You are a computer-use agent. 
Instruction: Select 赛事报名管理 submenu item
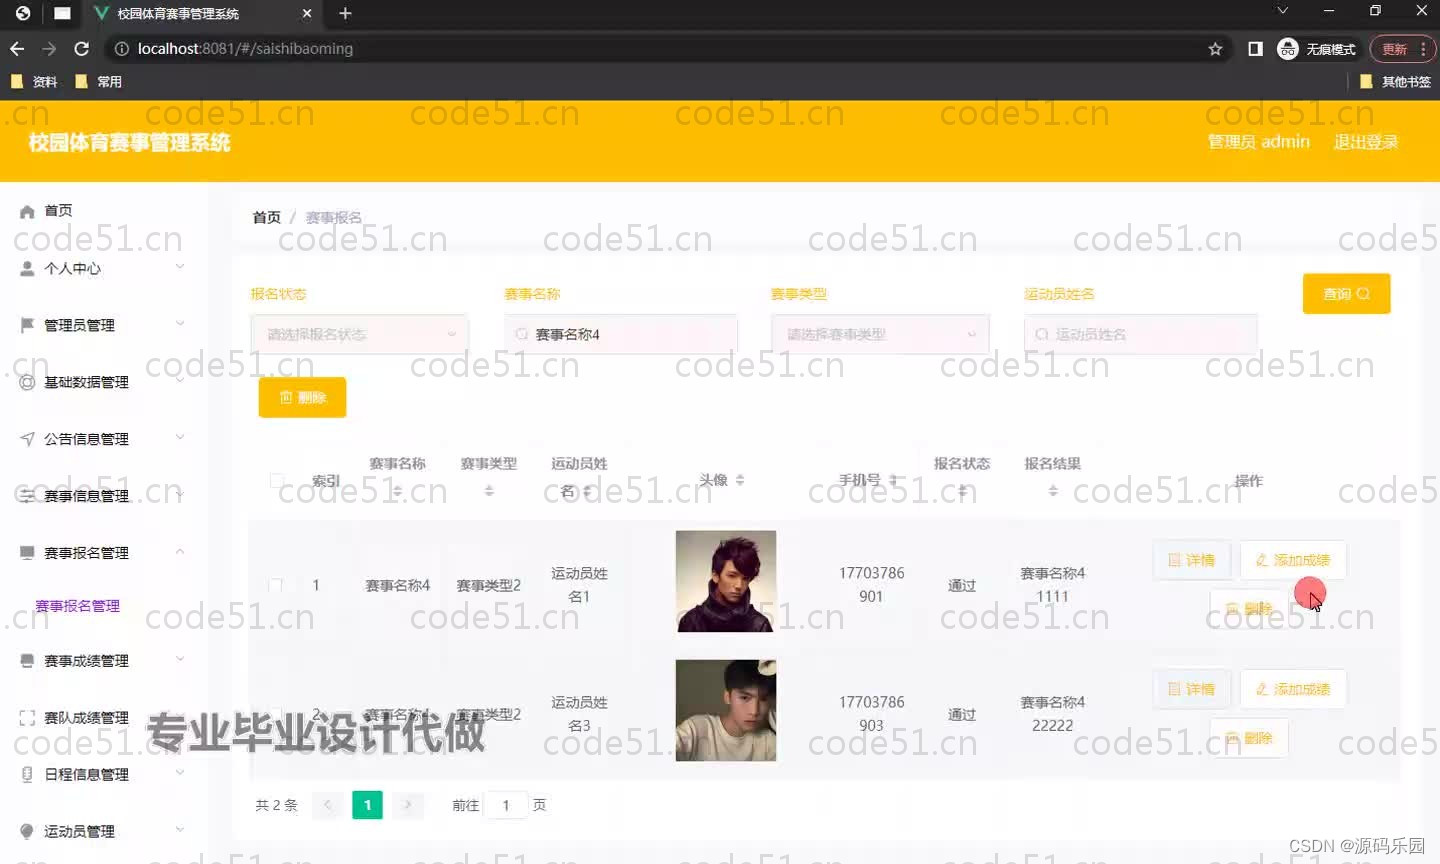(x=78, y=606)
